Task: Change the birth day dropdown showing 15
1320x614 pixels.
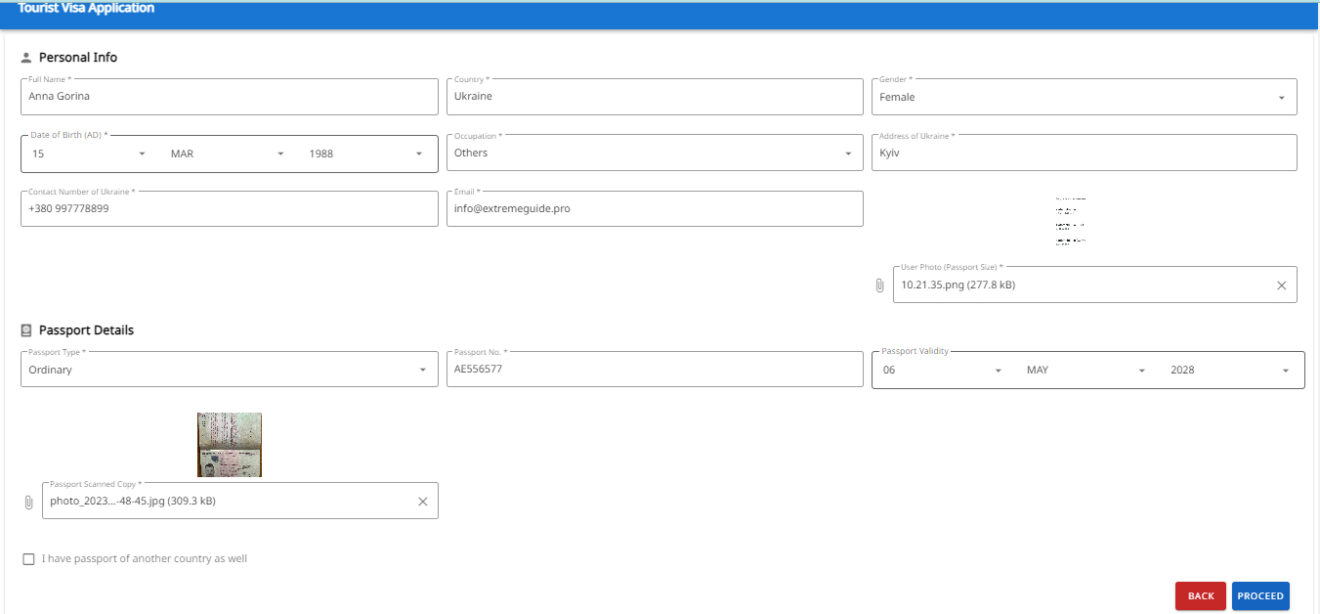Action: [89, 154]
